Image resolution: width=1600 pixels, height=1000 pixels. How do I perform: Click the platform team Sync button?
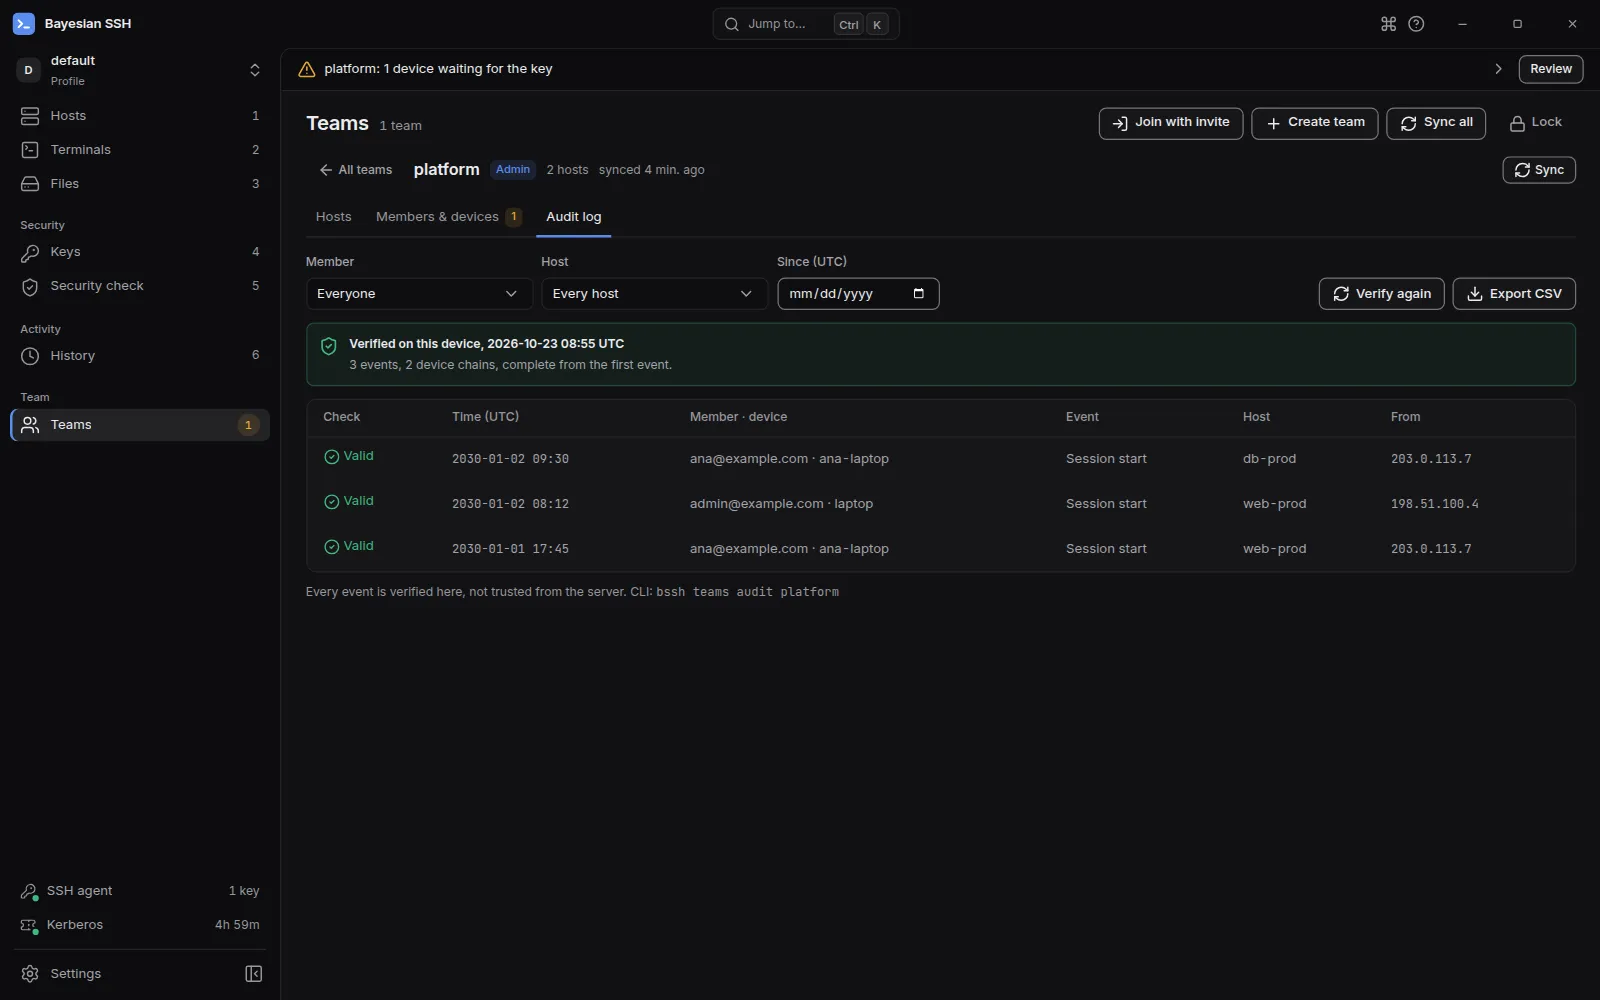(x=1539, y=170)
